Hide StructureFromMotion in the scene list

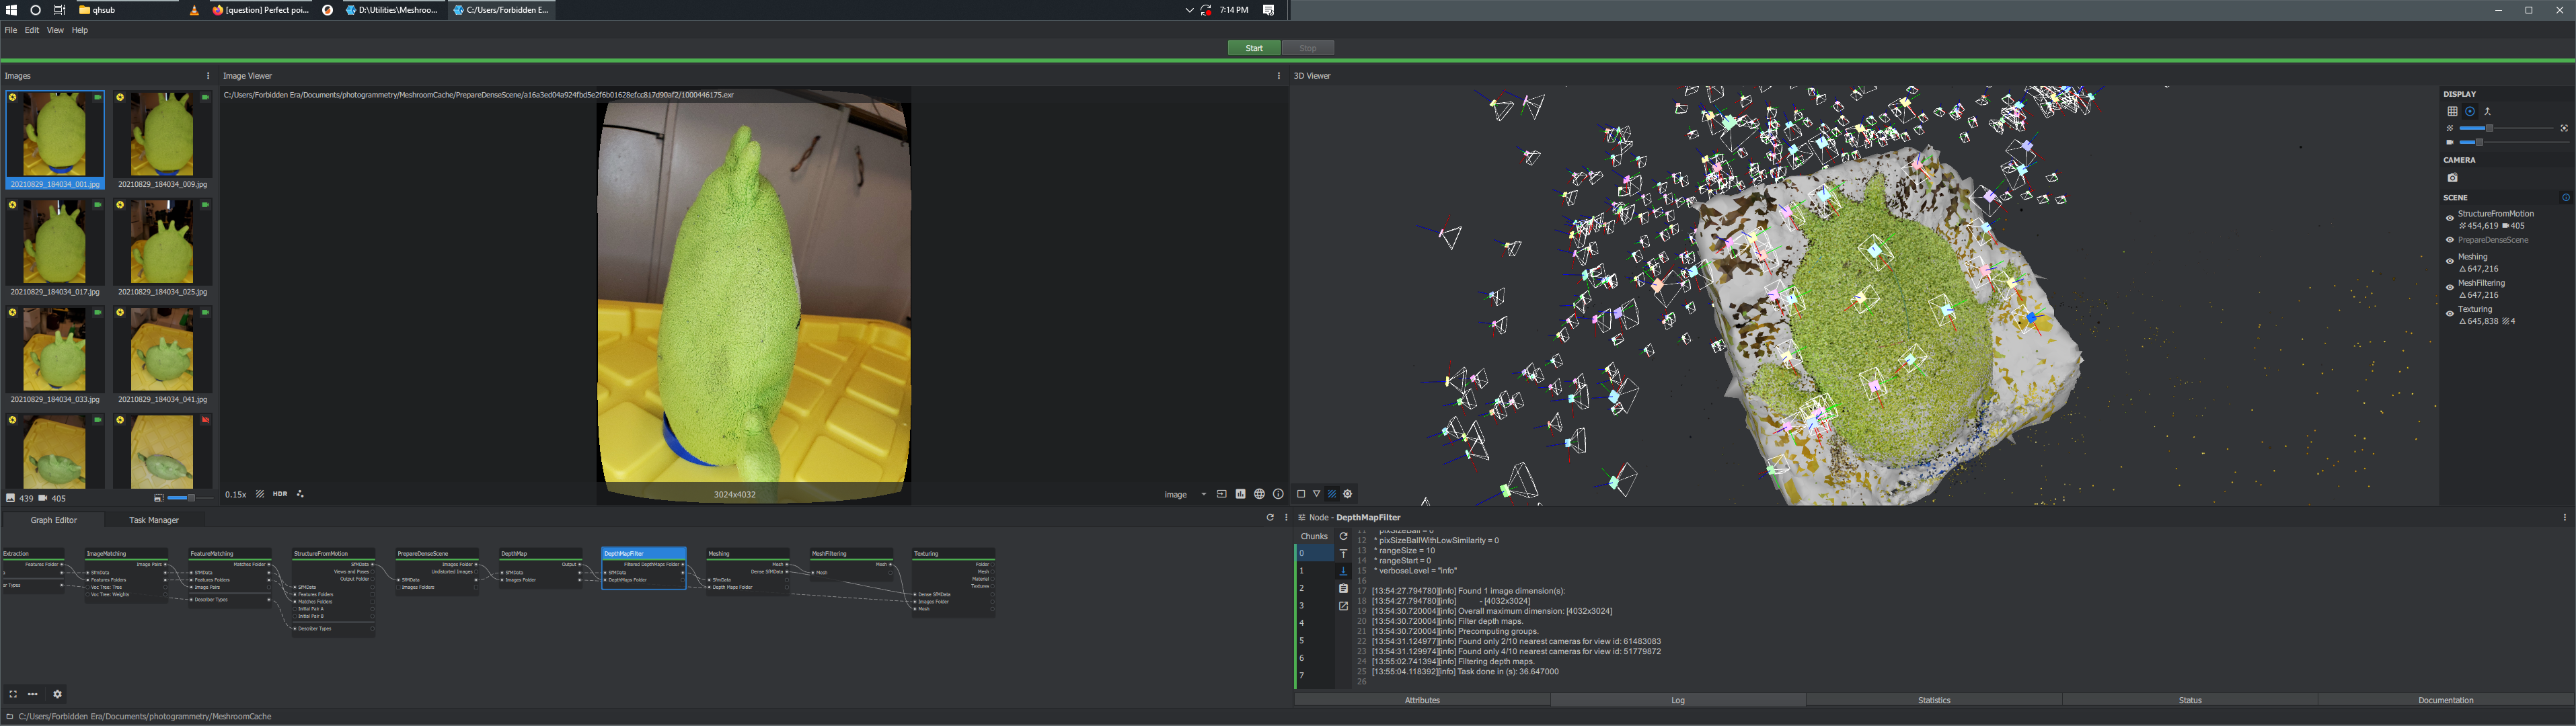click(2450, 219)
